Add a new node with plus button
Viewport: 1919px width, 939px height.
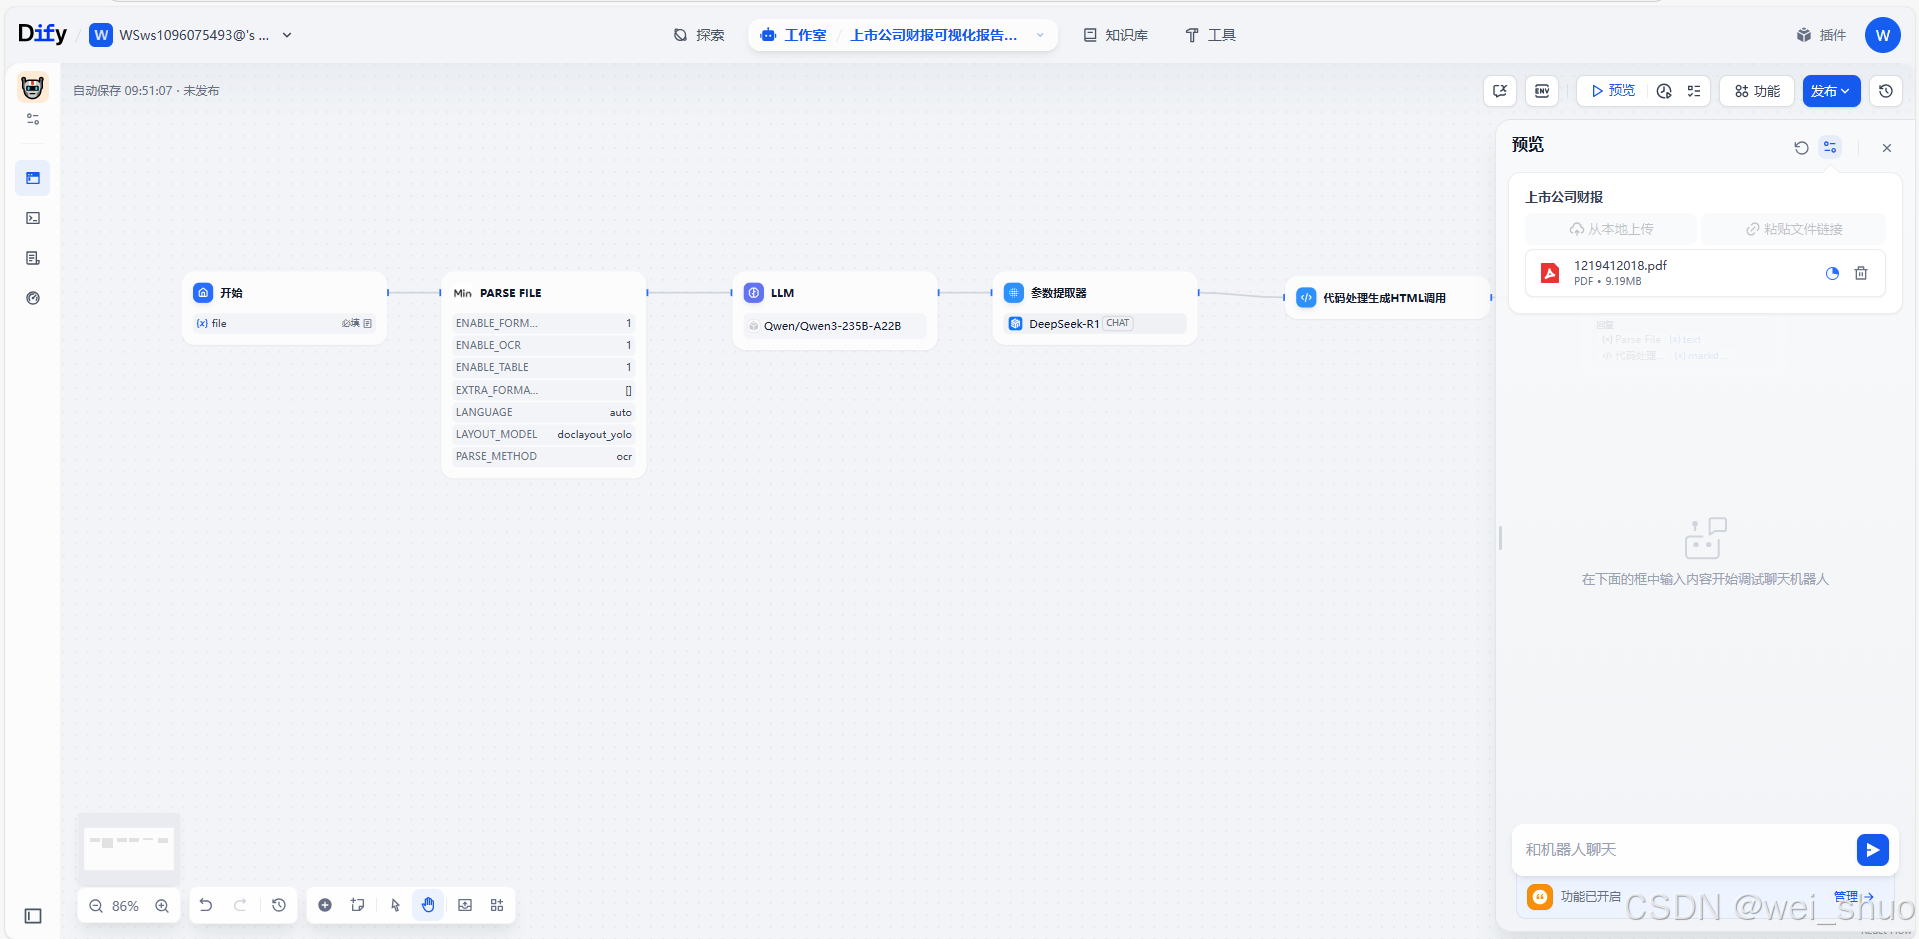click(325, 905)
